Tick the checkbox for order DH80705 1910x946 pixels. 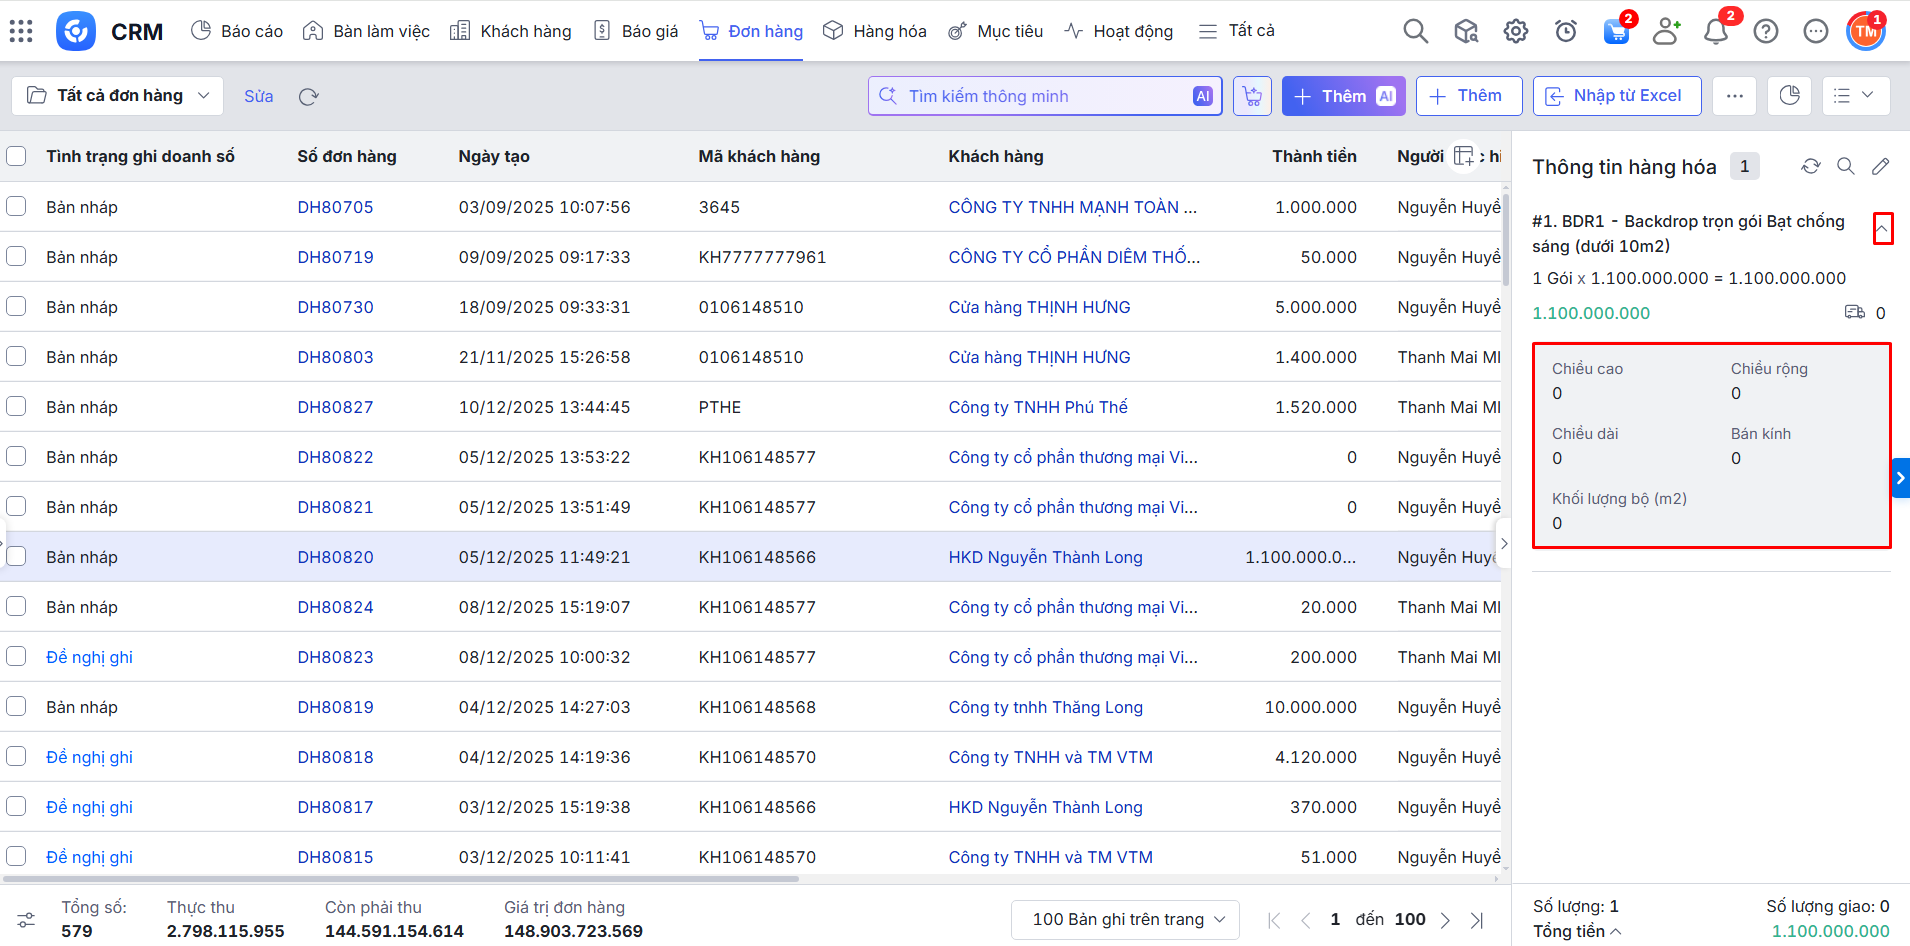click(16, 207)
